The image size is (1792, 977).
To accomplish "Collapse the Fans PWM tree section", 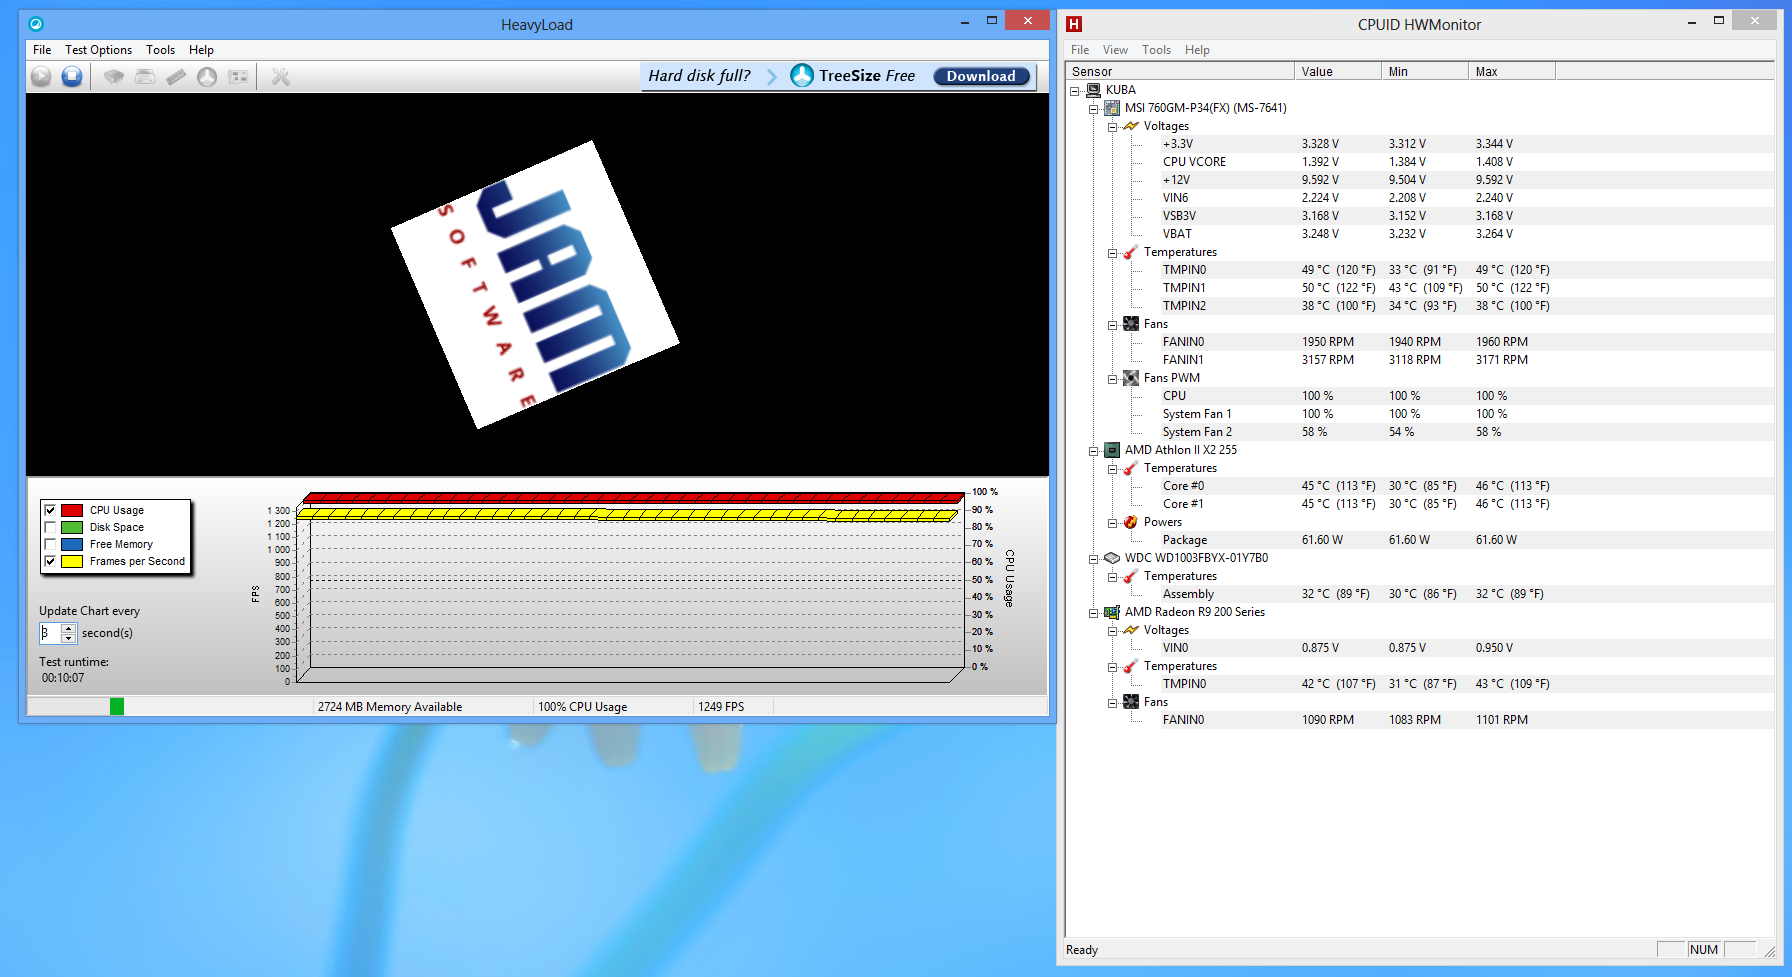I will click(x=1112, y=379).
